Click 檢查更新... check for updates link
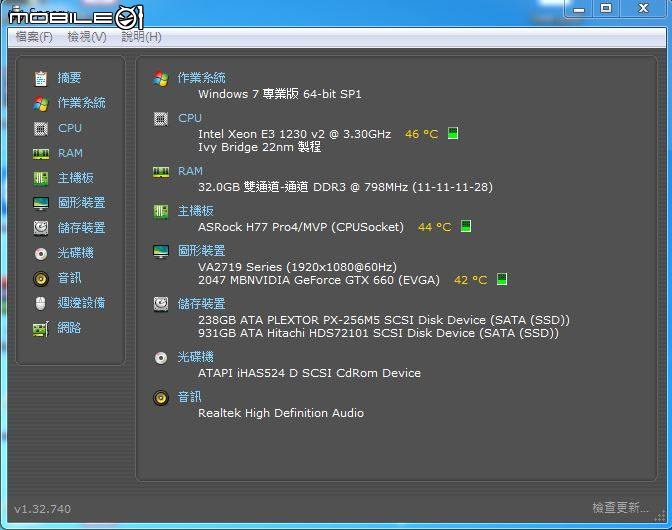This screenshot has width=672, height=530. tap(620, 508)
